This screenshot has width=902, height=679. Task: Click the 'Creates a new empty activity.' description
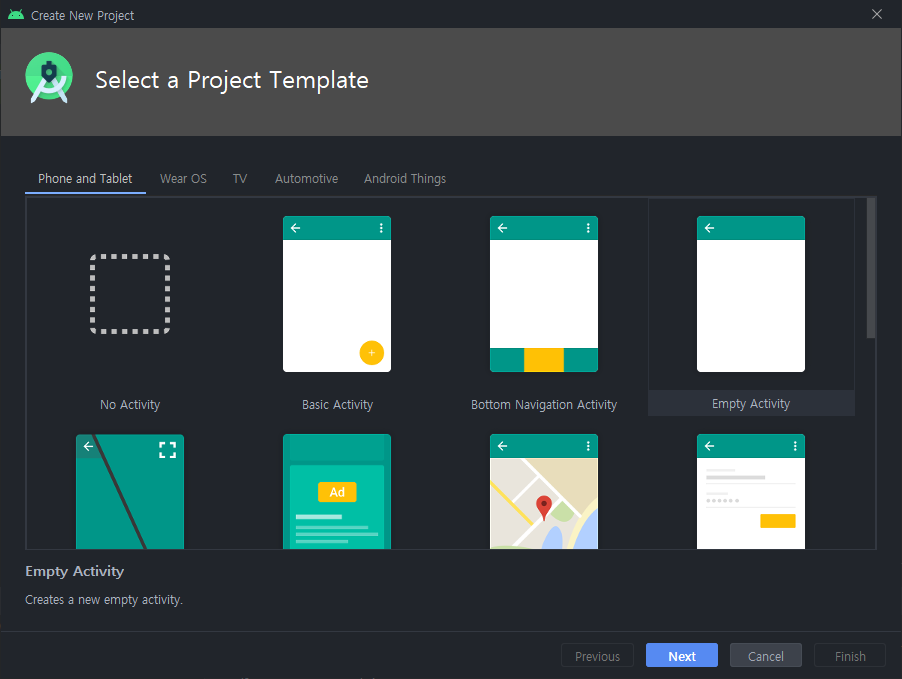pos(104,600)
